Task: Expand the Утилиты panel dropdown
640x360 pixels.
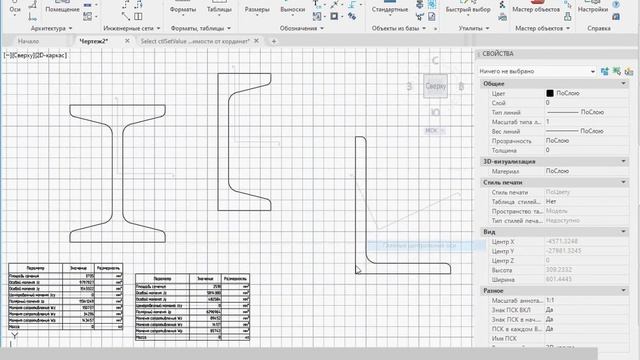Action: click(487, 28)
